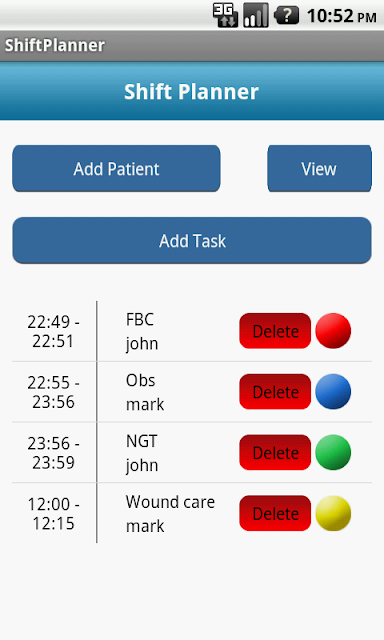Add a new task with Add Task
Image resolution: width=384 pixels, height=640 pixels.
192,240
